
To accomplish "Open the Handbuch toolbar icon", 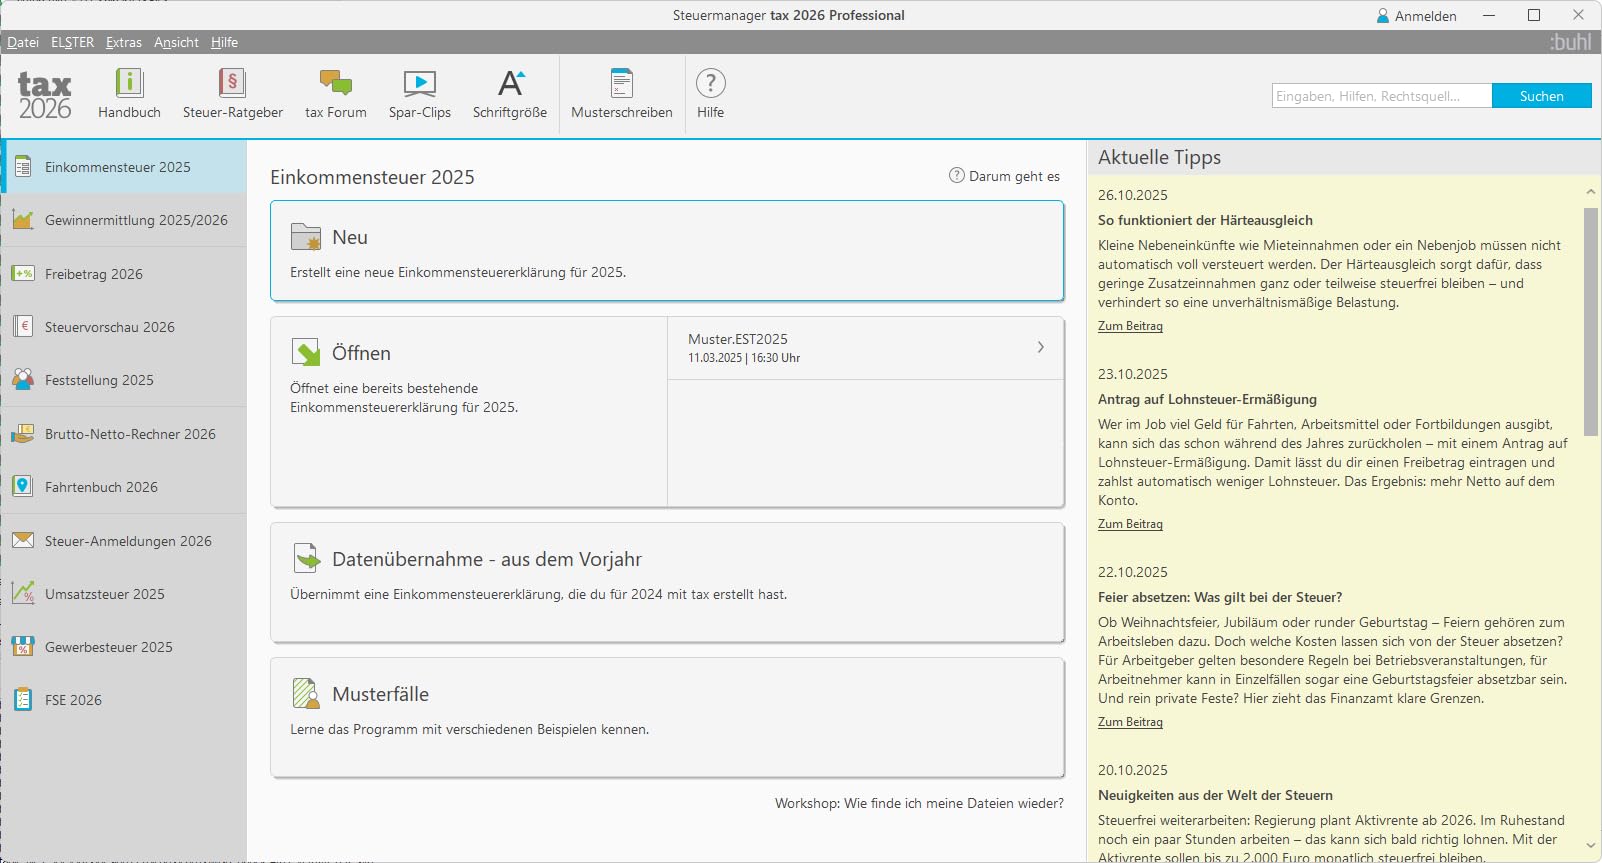I will 129,83.
